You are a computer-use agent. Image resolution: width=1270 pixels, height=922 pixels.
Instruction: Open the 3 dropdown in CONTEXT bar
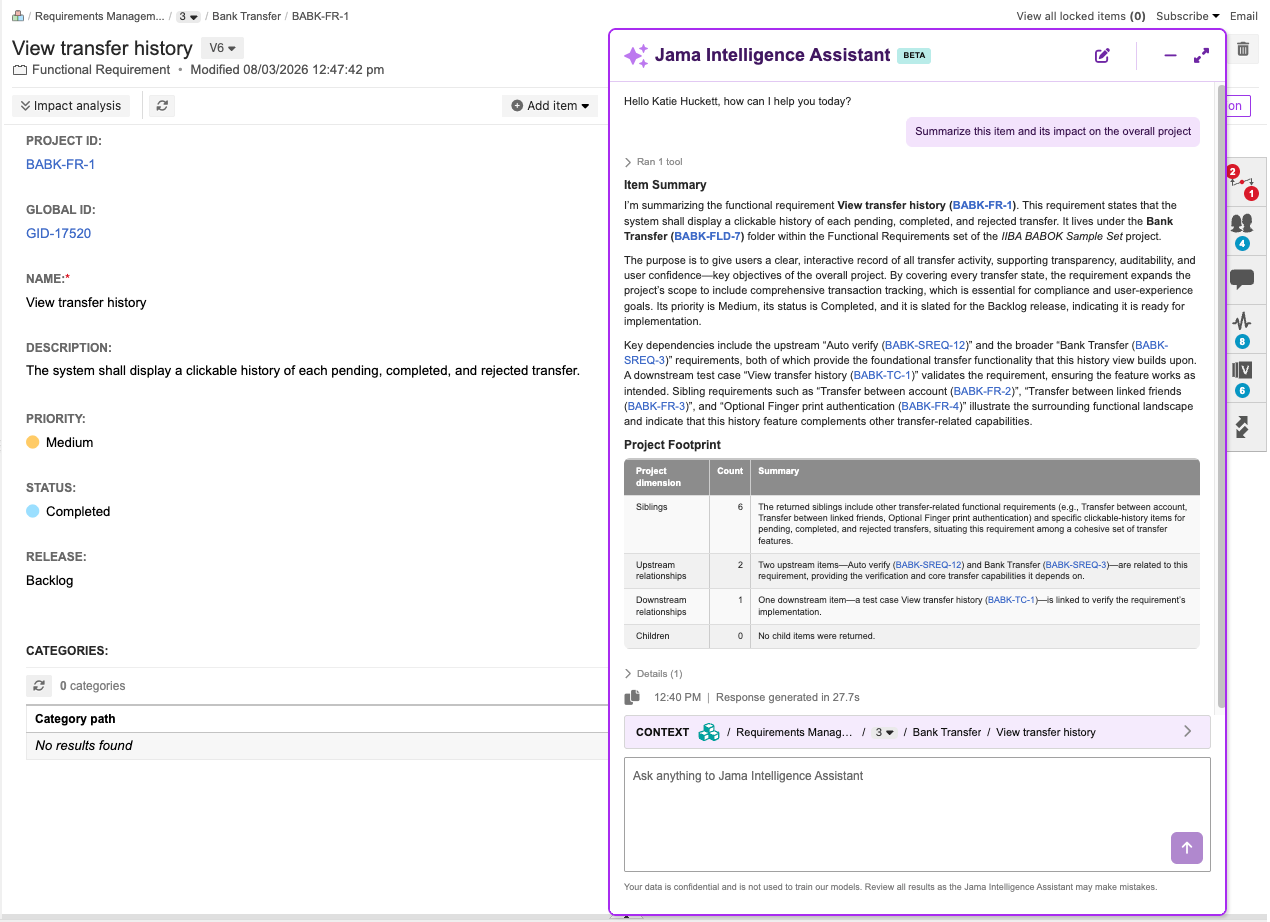[883, 732]
